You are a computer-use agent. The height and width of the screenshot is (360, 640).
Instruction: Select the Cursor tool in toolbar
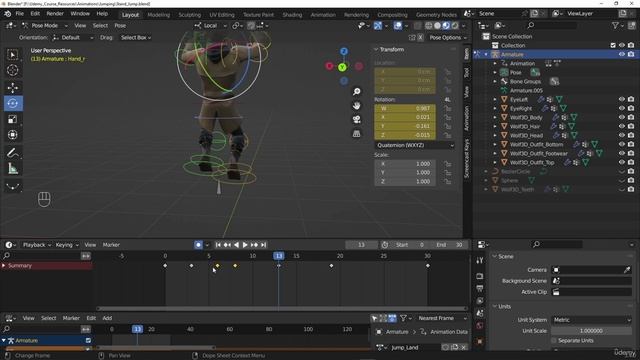(x=13, y=70)
